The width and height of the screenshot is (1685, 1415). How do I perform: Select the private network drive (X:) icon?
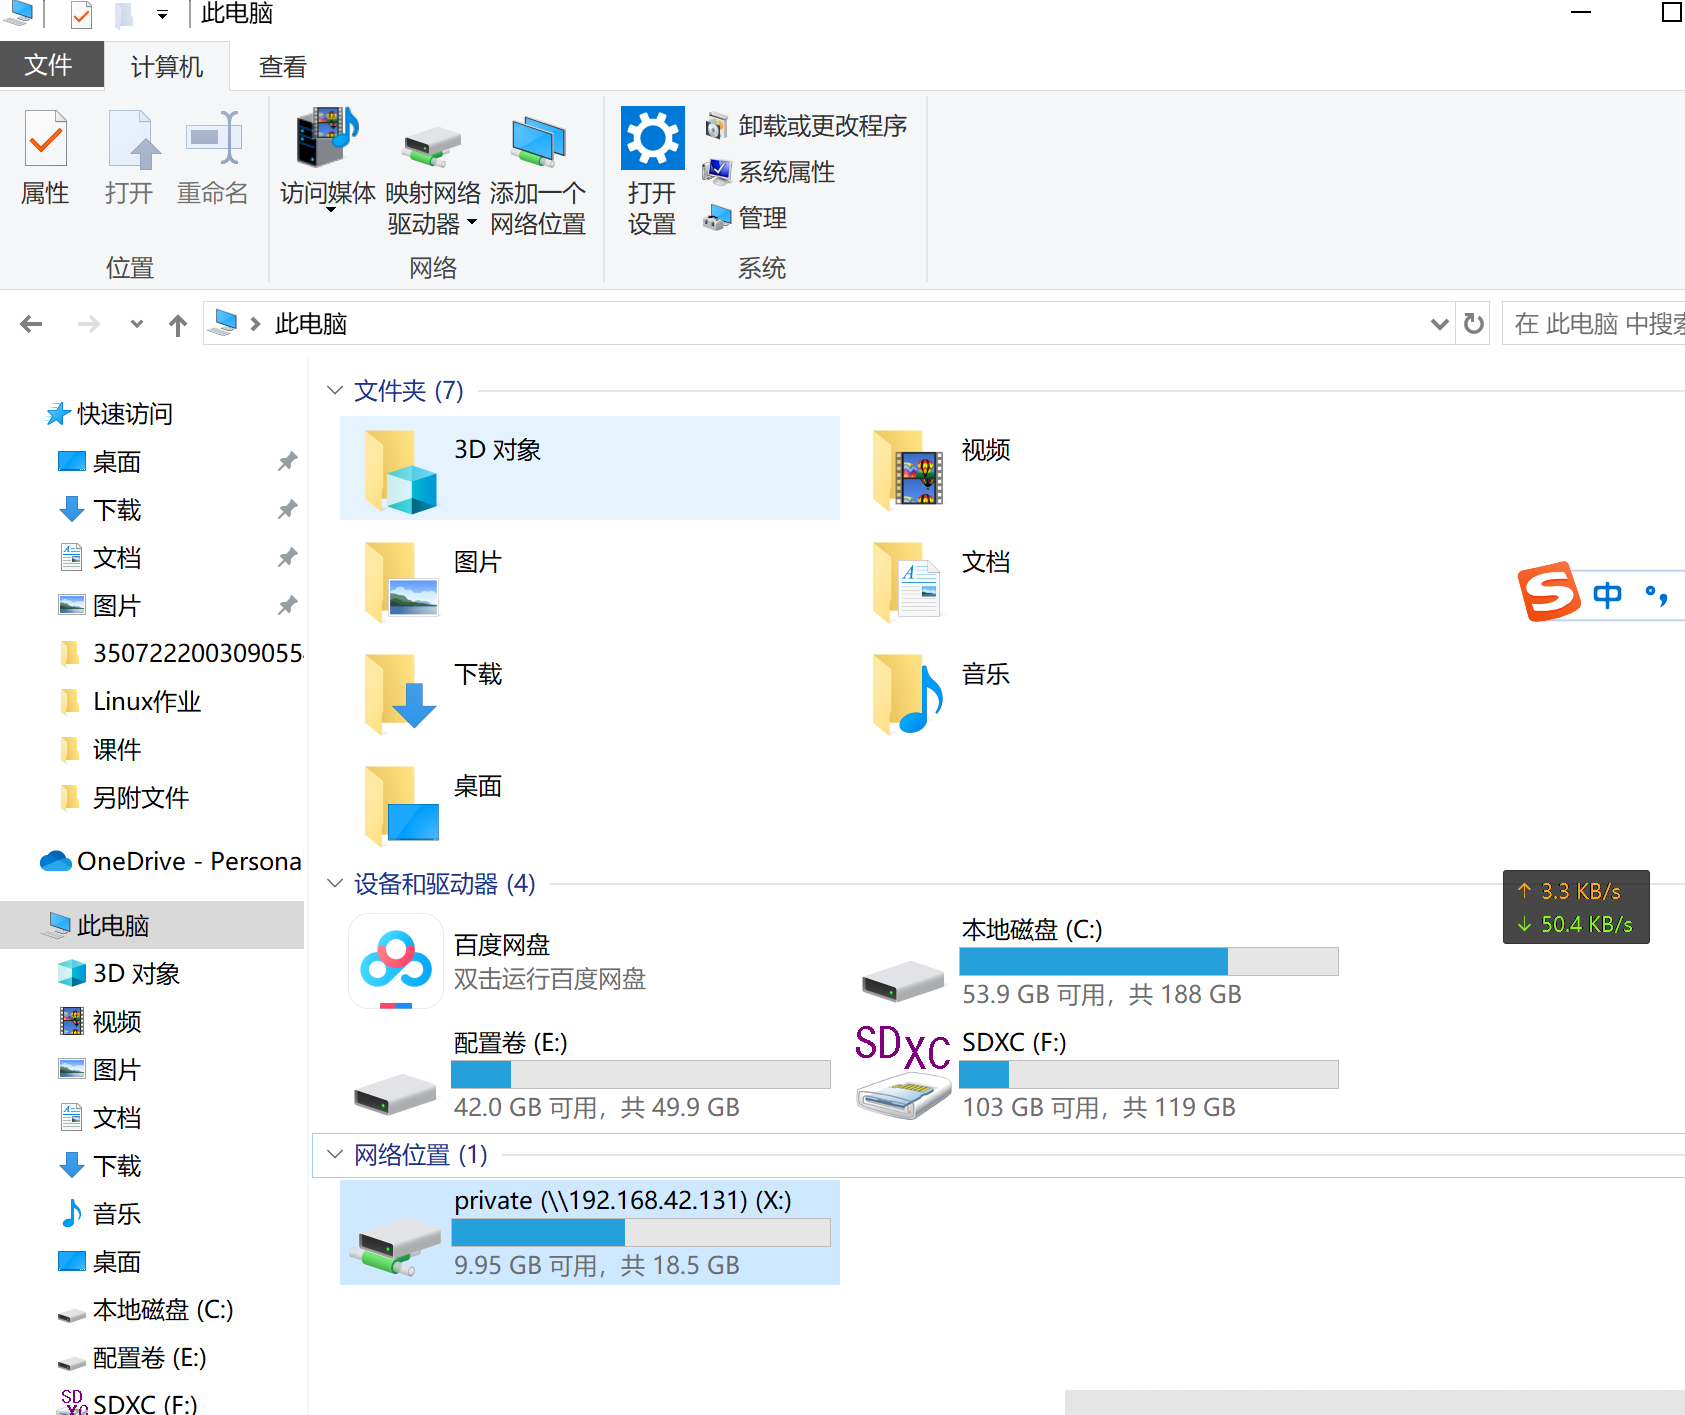click(396, 1246)
